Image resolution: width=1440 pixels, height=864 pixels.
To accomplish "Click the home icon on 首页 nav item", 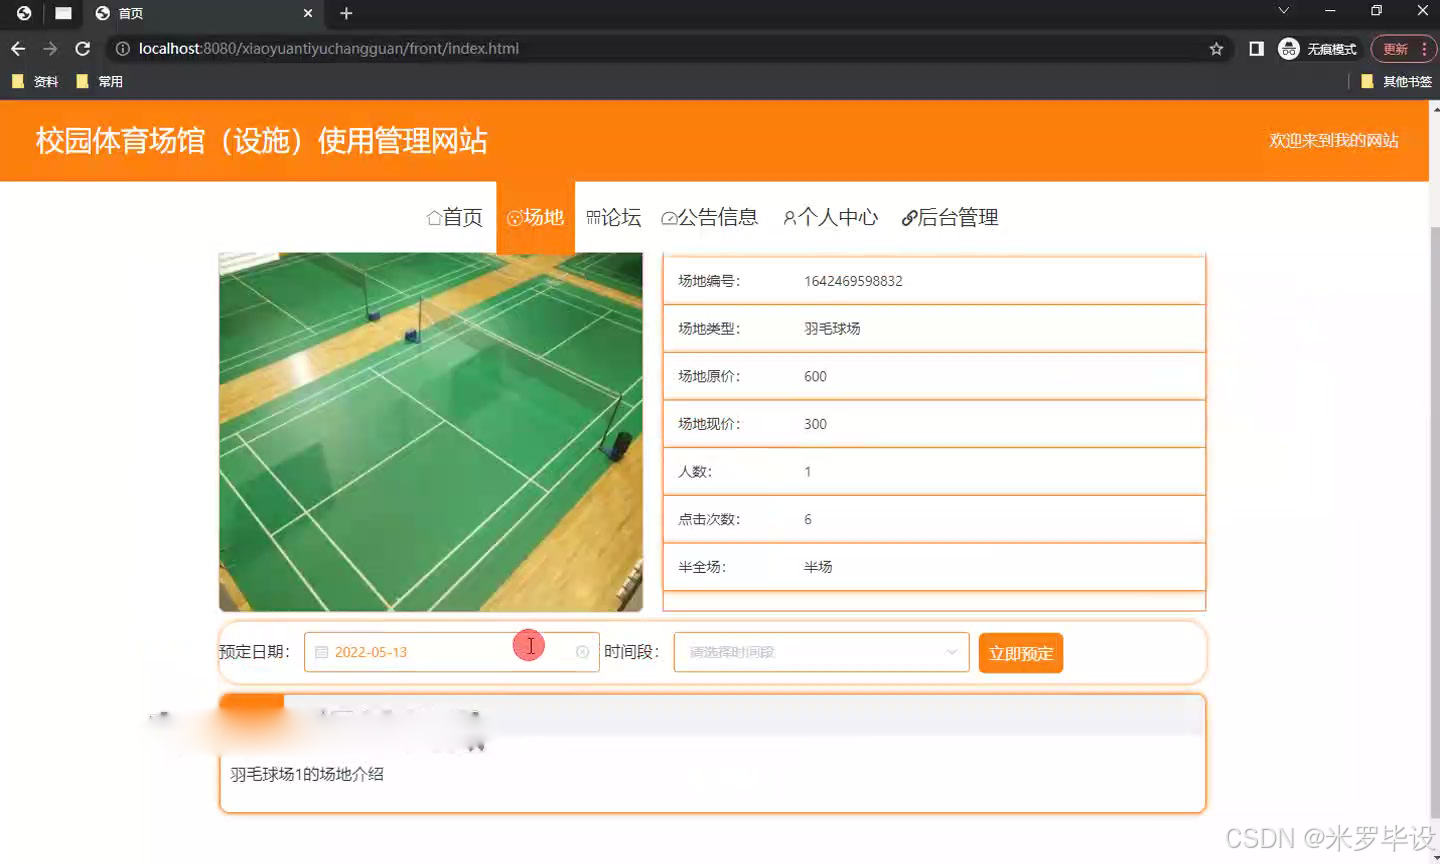I will tap(432, 217).
